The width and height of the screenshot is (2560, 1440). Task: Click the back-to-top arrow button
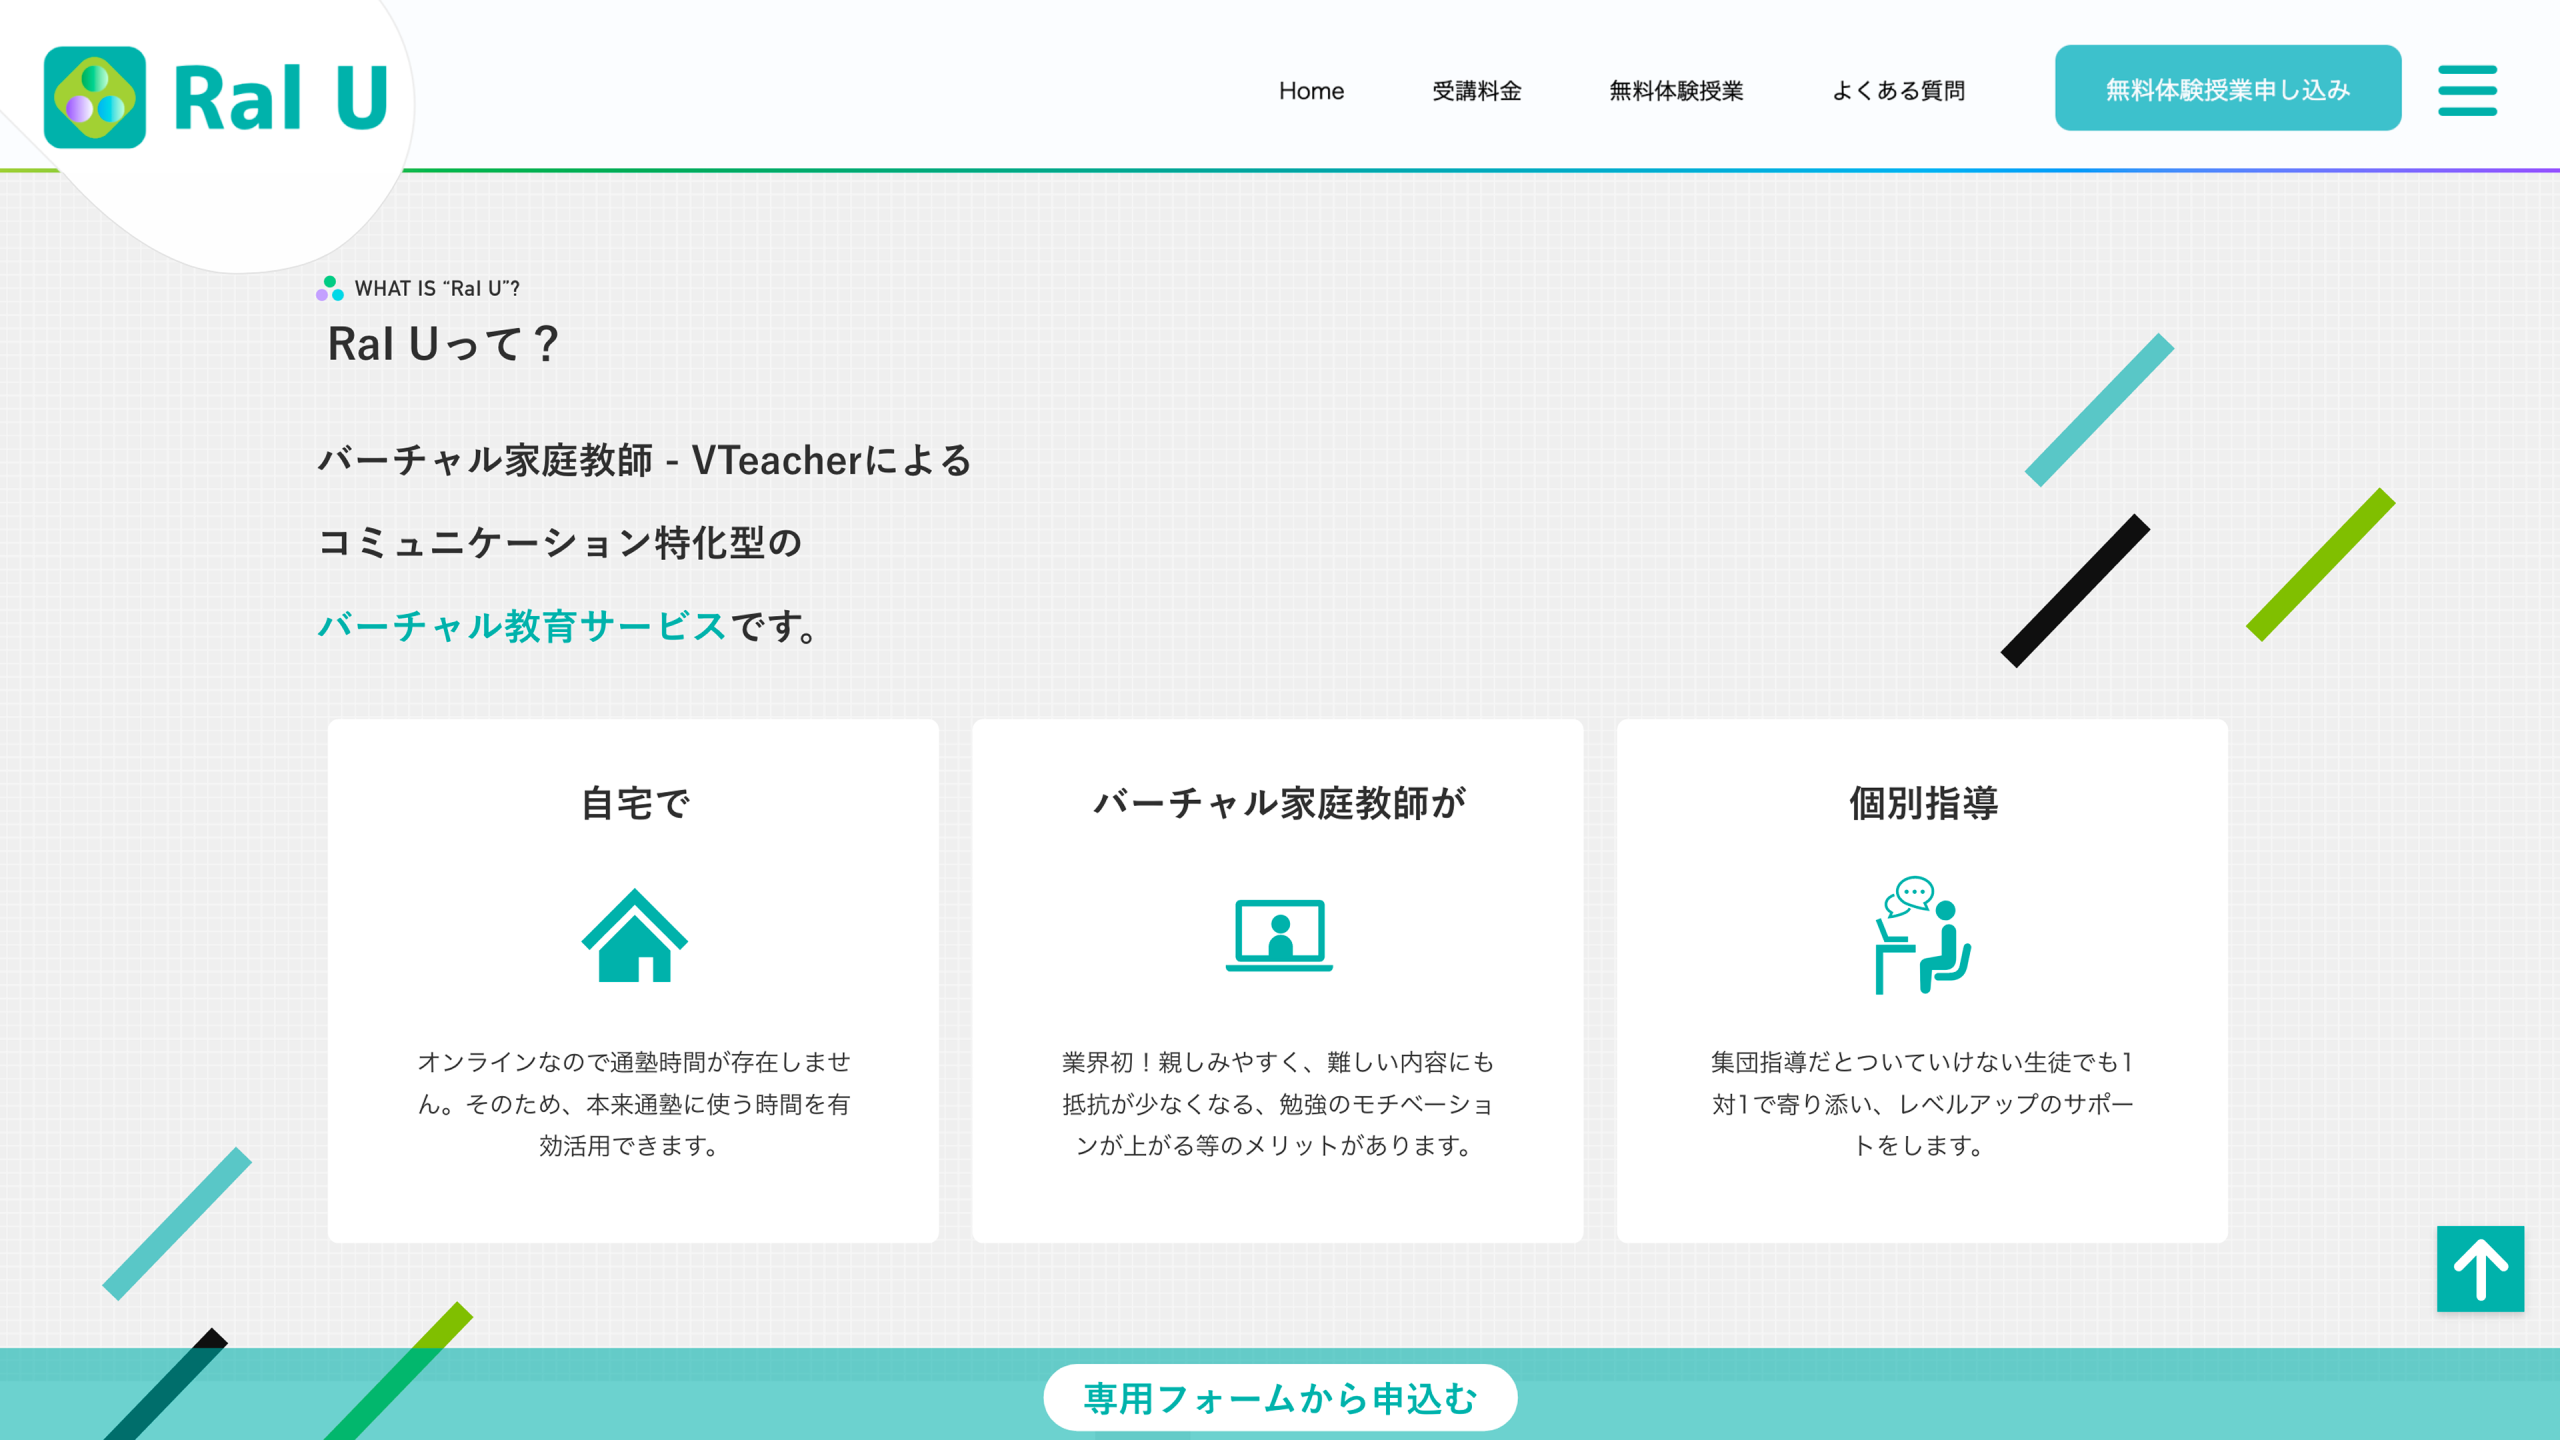point(2480,1268)
